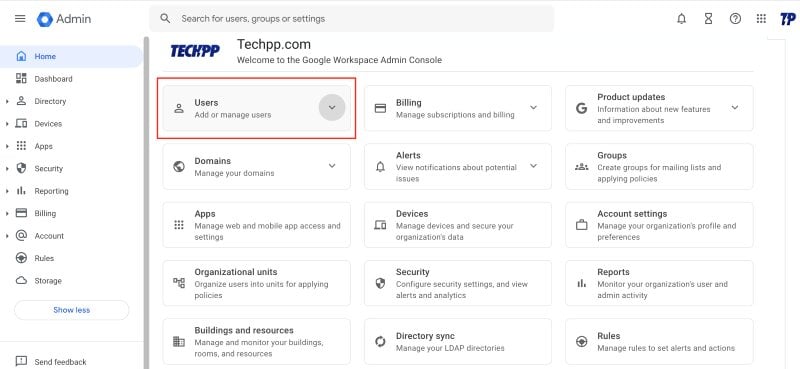Expand the Product updates card chevron

coord(735,108)
